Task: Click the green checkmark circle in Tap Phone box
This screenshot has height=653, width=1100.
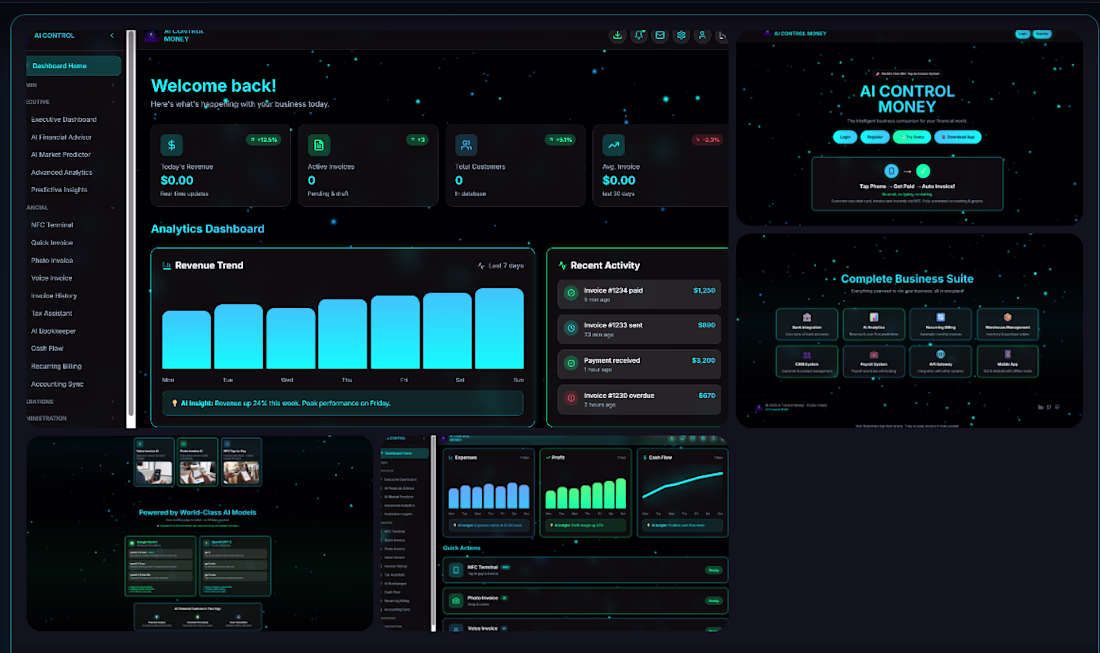Action: click(923, 170)
